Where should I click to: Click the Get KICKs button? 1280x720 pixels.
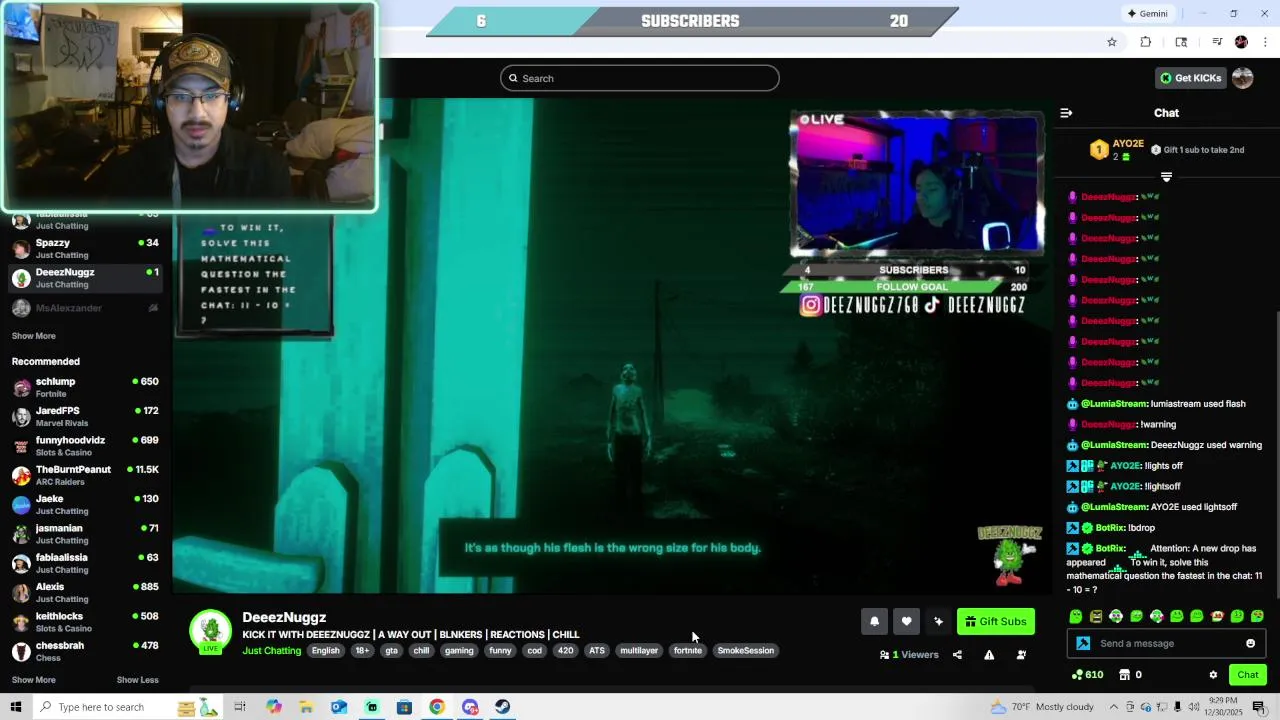point(1190,78)
